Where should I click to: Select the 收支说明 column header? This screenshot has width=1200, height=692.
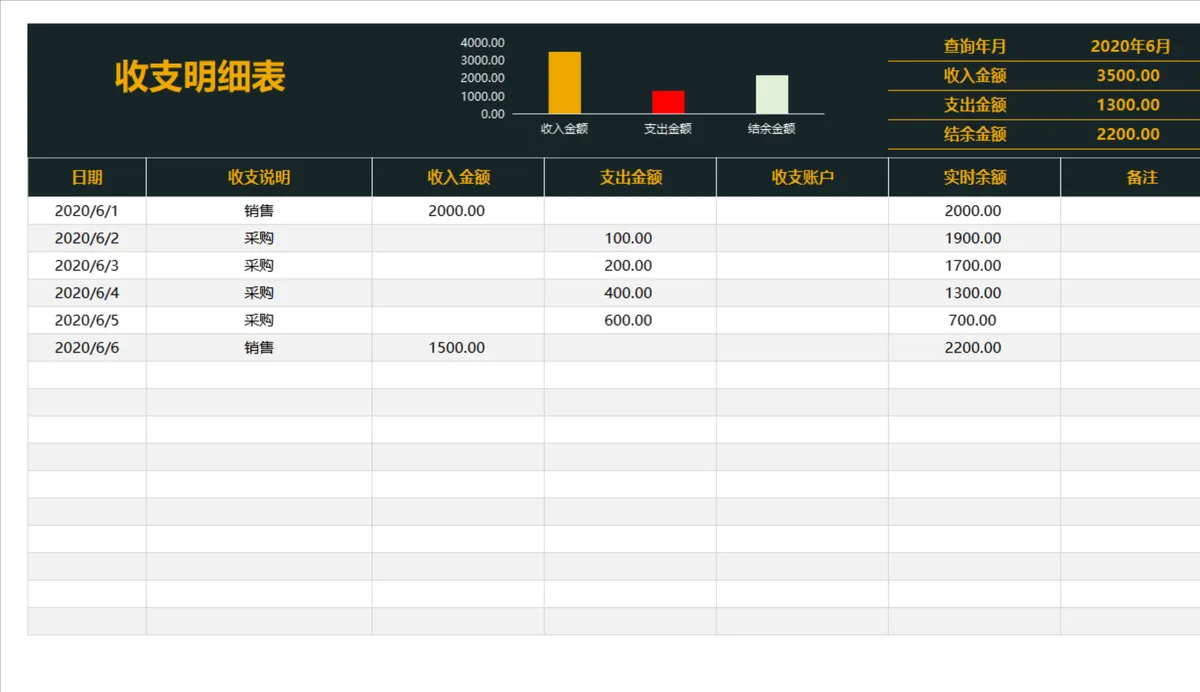[x=259, y=177]
